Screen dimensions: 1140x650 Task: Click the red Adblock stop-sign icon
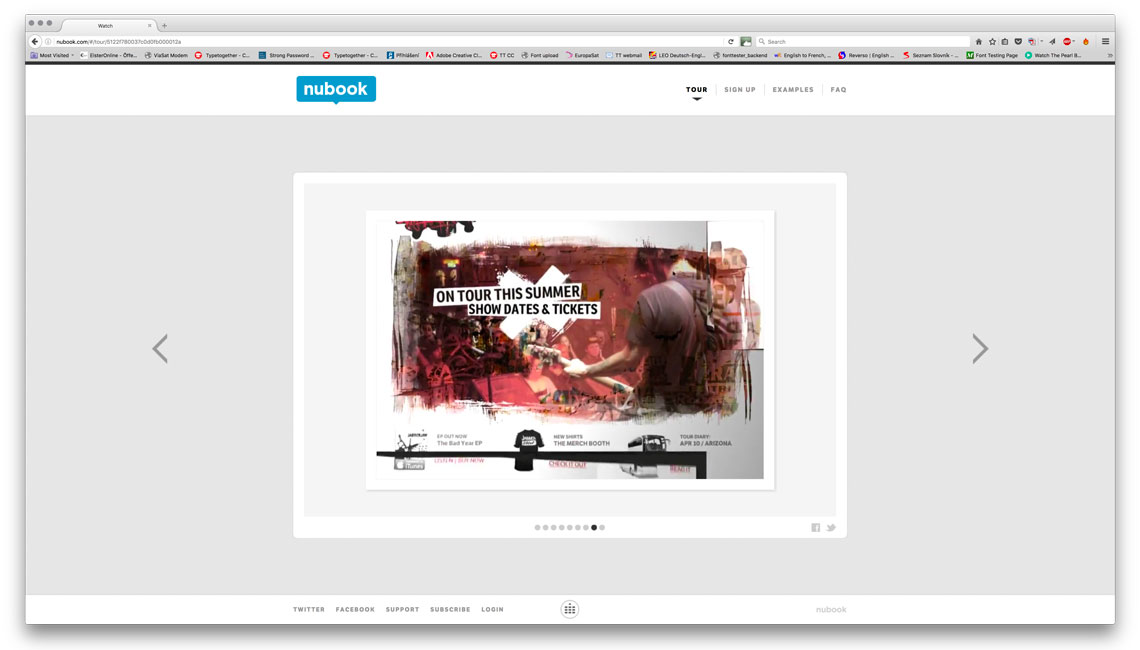[x=1067, y=41]
